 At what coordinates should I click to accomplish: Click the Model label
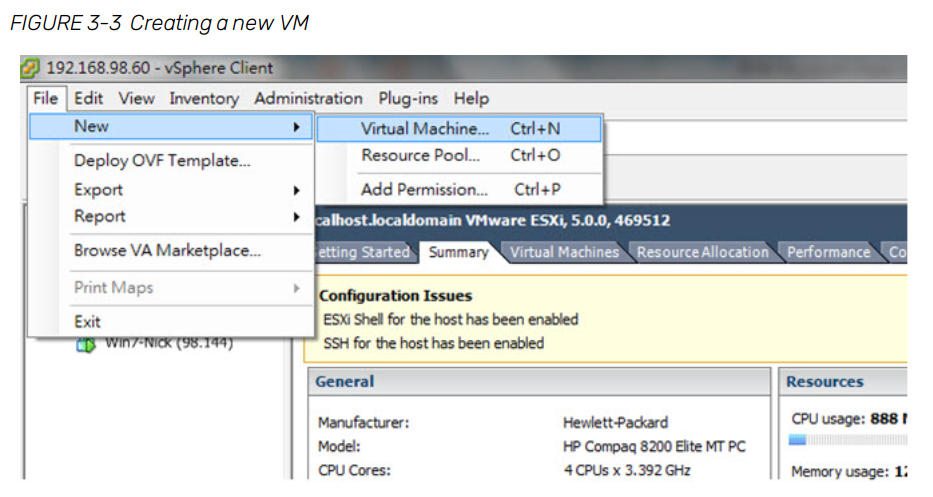pos(339,446)
